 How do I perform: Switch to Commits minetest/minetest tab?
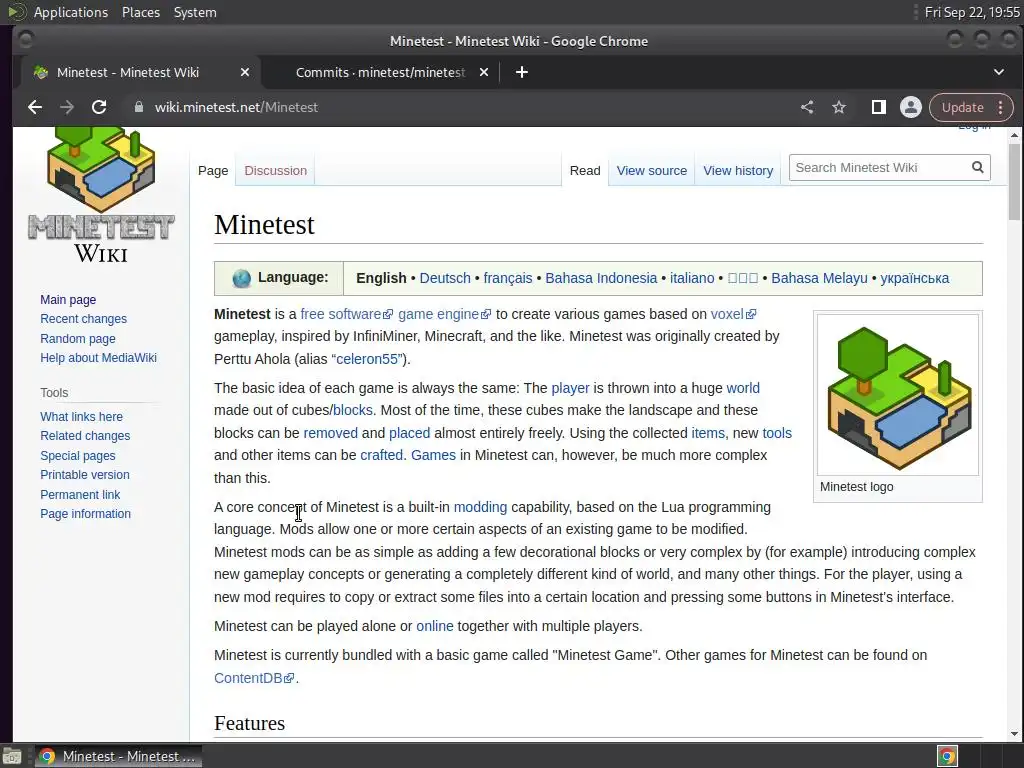[381, 72]
